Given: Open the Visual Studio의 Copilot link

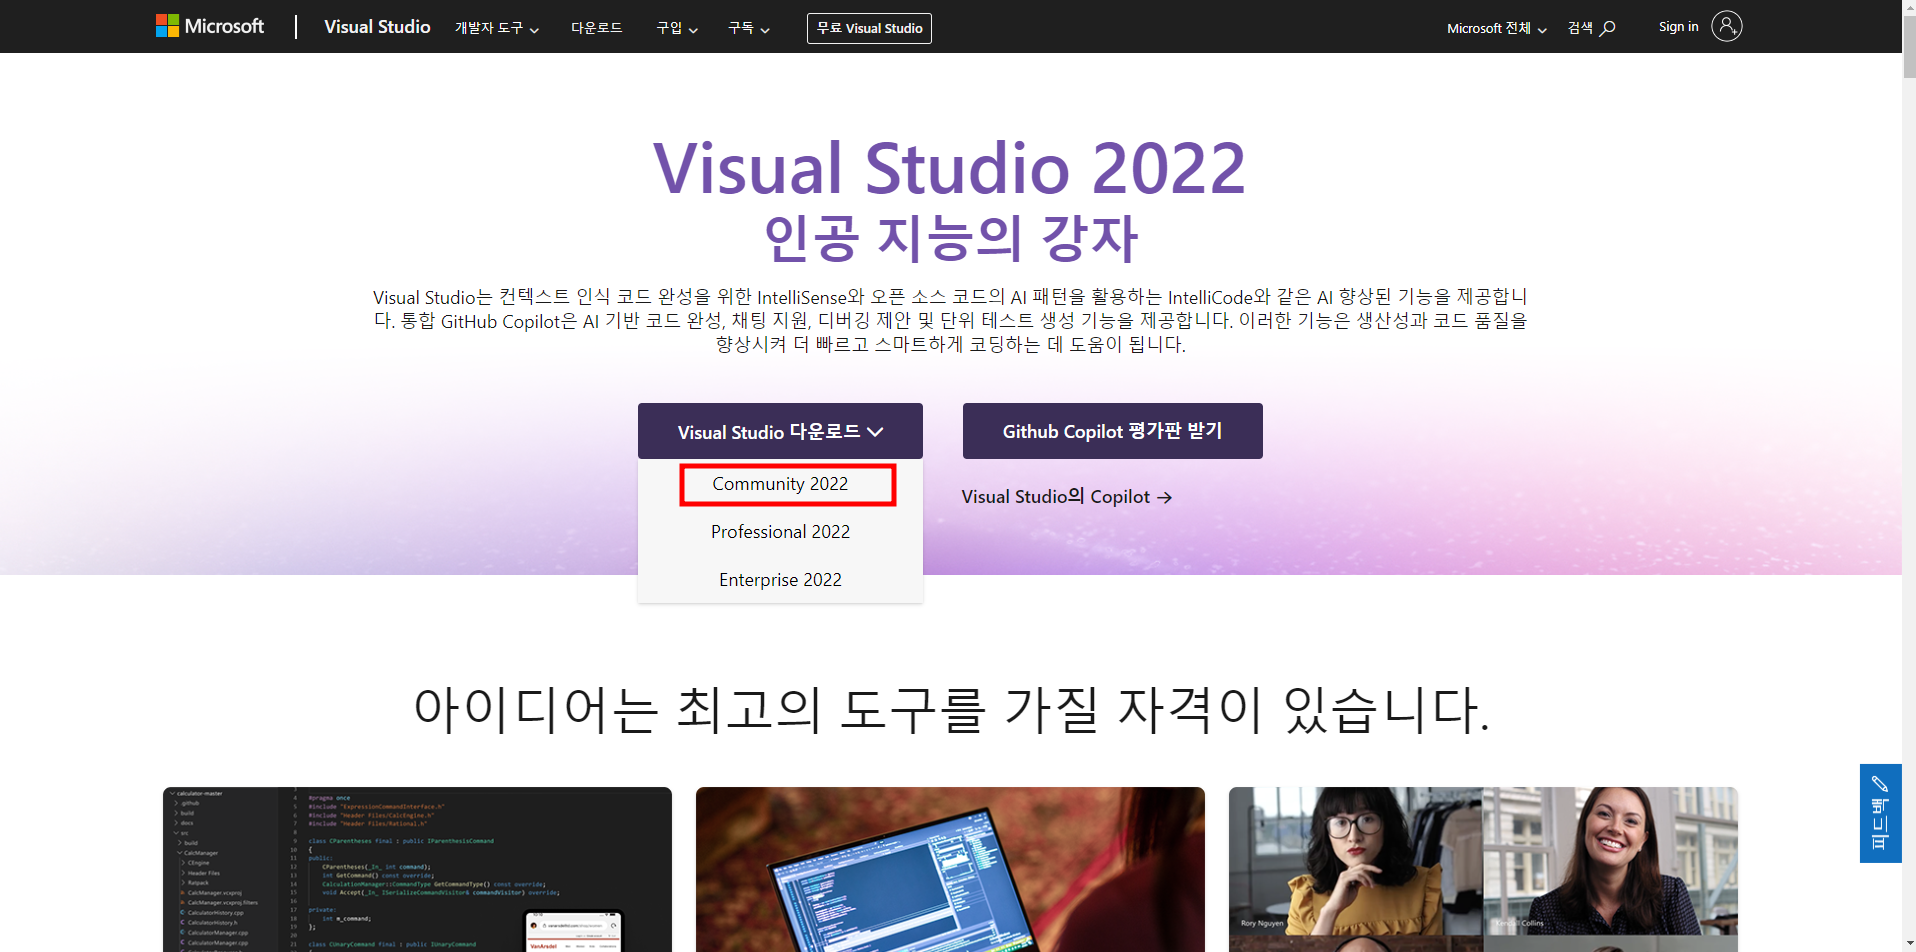Looking at the screenshot, I should pyautogui.click(x=1066, y=497).
